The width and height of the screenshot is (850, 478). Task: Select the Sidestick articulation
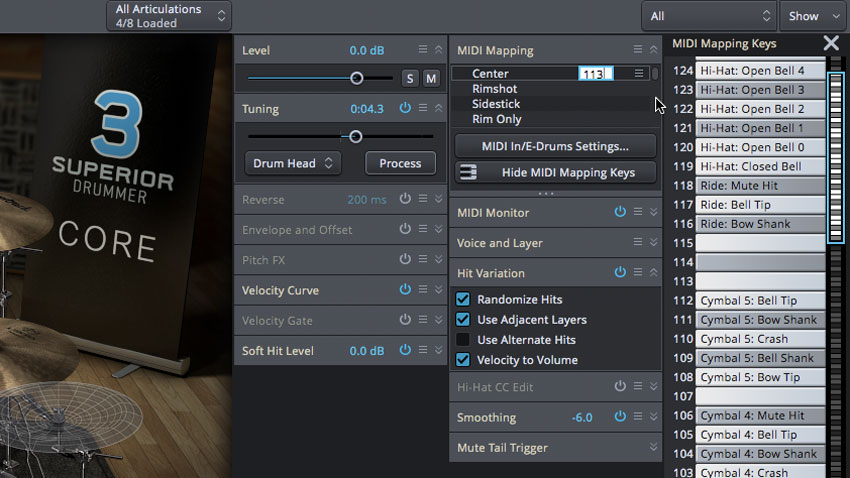coord(496,104)
